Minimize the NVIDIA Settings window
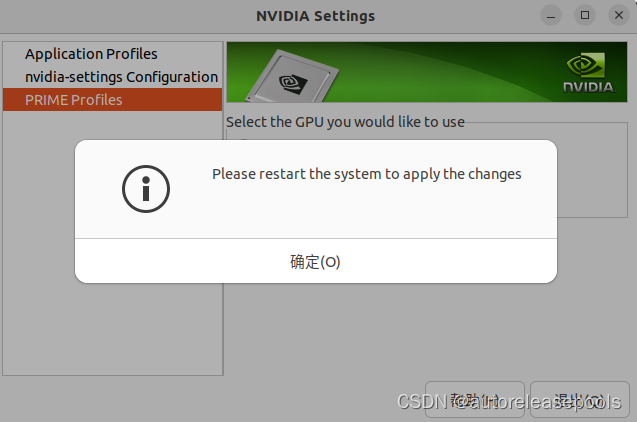The height and width of the screenshot is (422, 637). pyautogui.click(x=551, y=16)
